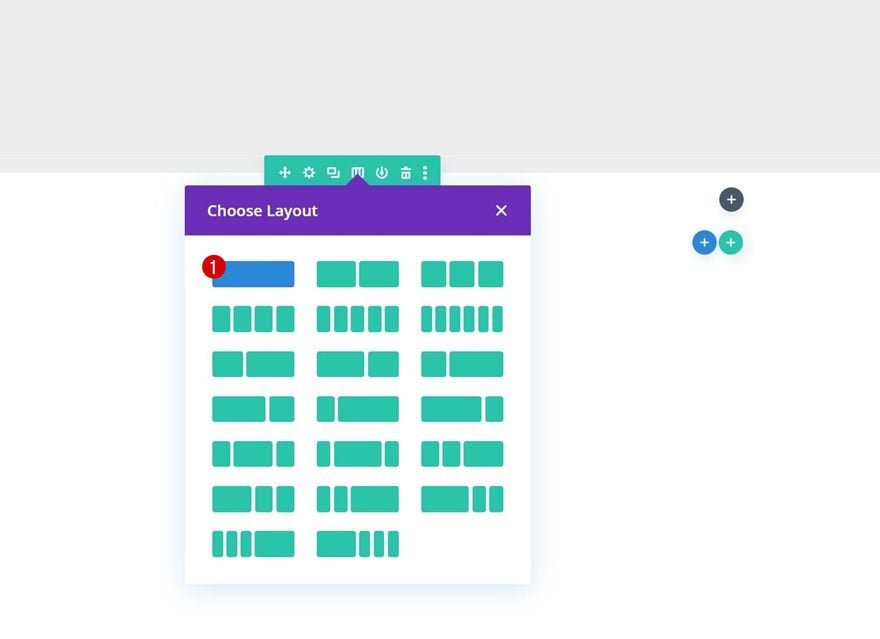Image resolution: width=880 pixels, height=639 pixels.
Task: Click the duplicate row icon
Action: coord(333,173)
